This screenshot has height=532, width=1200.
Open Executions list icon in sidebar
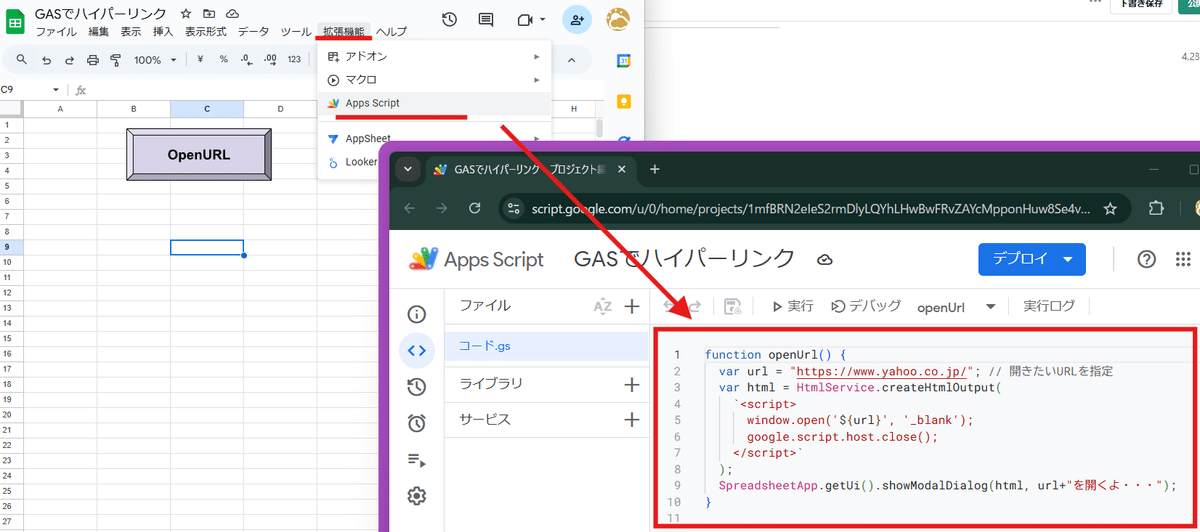pos(417,460)
